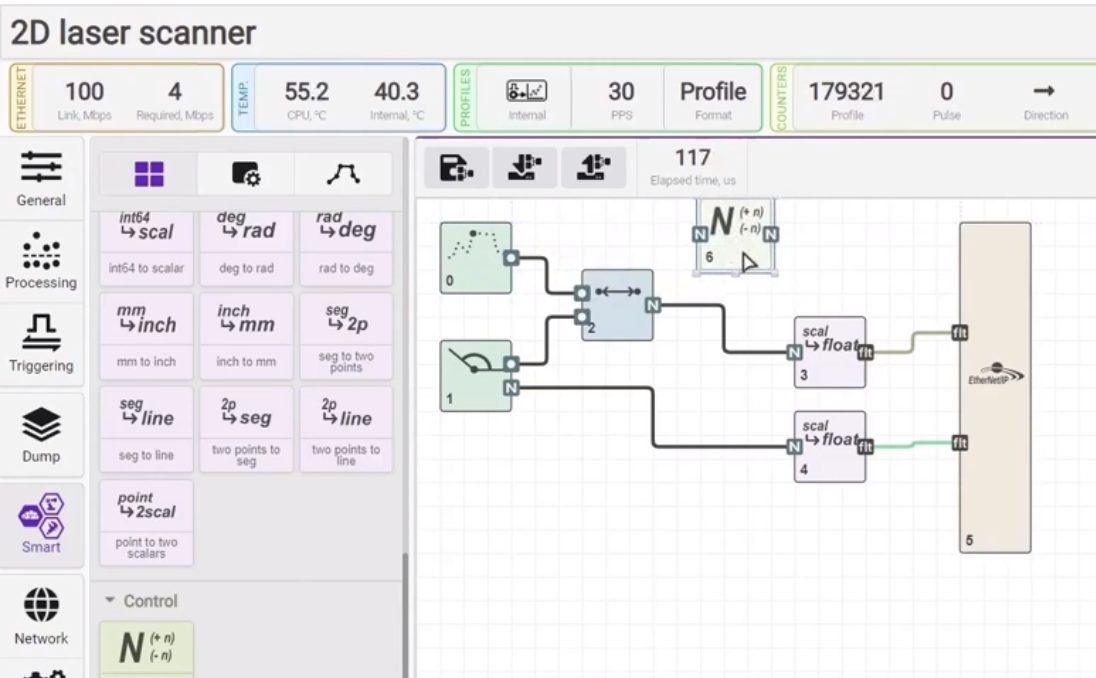Click the Profile format field

712,98
